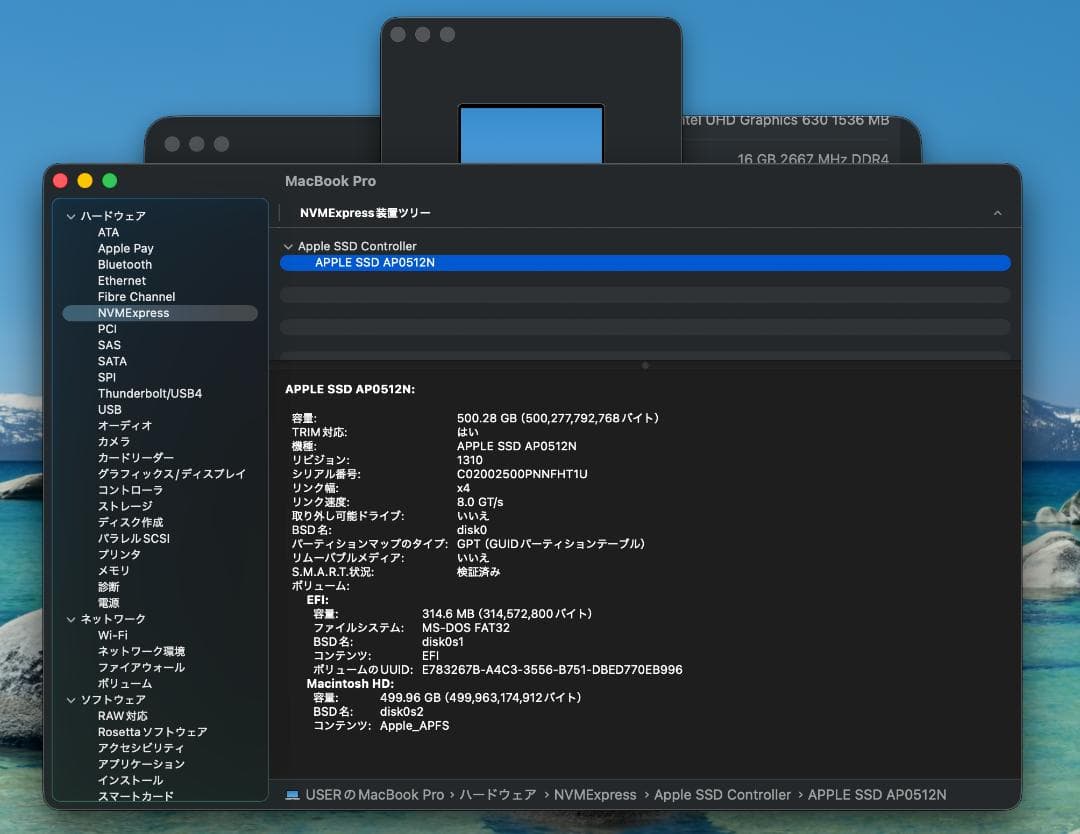Select アプリケーション in the sidebar
This screenshot has height=834, width=1080.
(141, 764)
